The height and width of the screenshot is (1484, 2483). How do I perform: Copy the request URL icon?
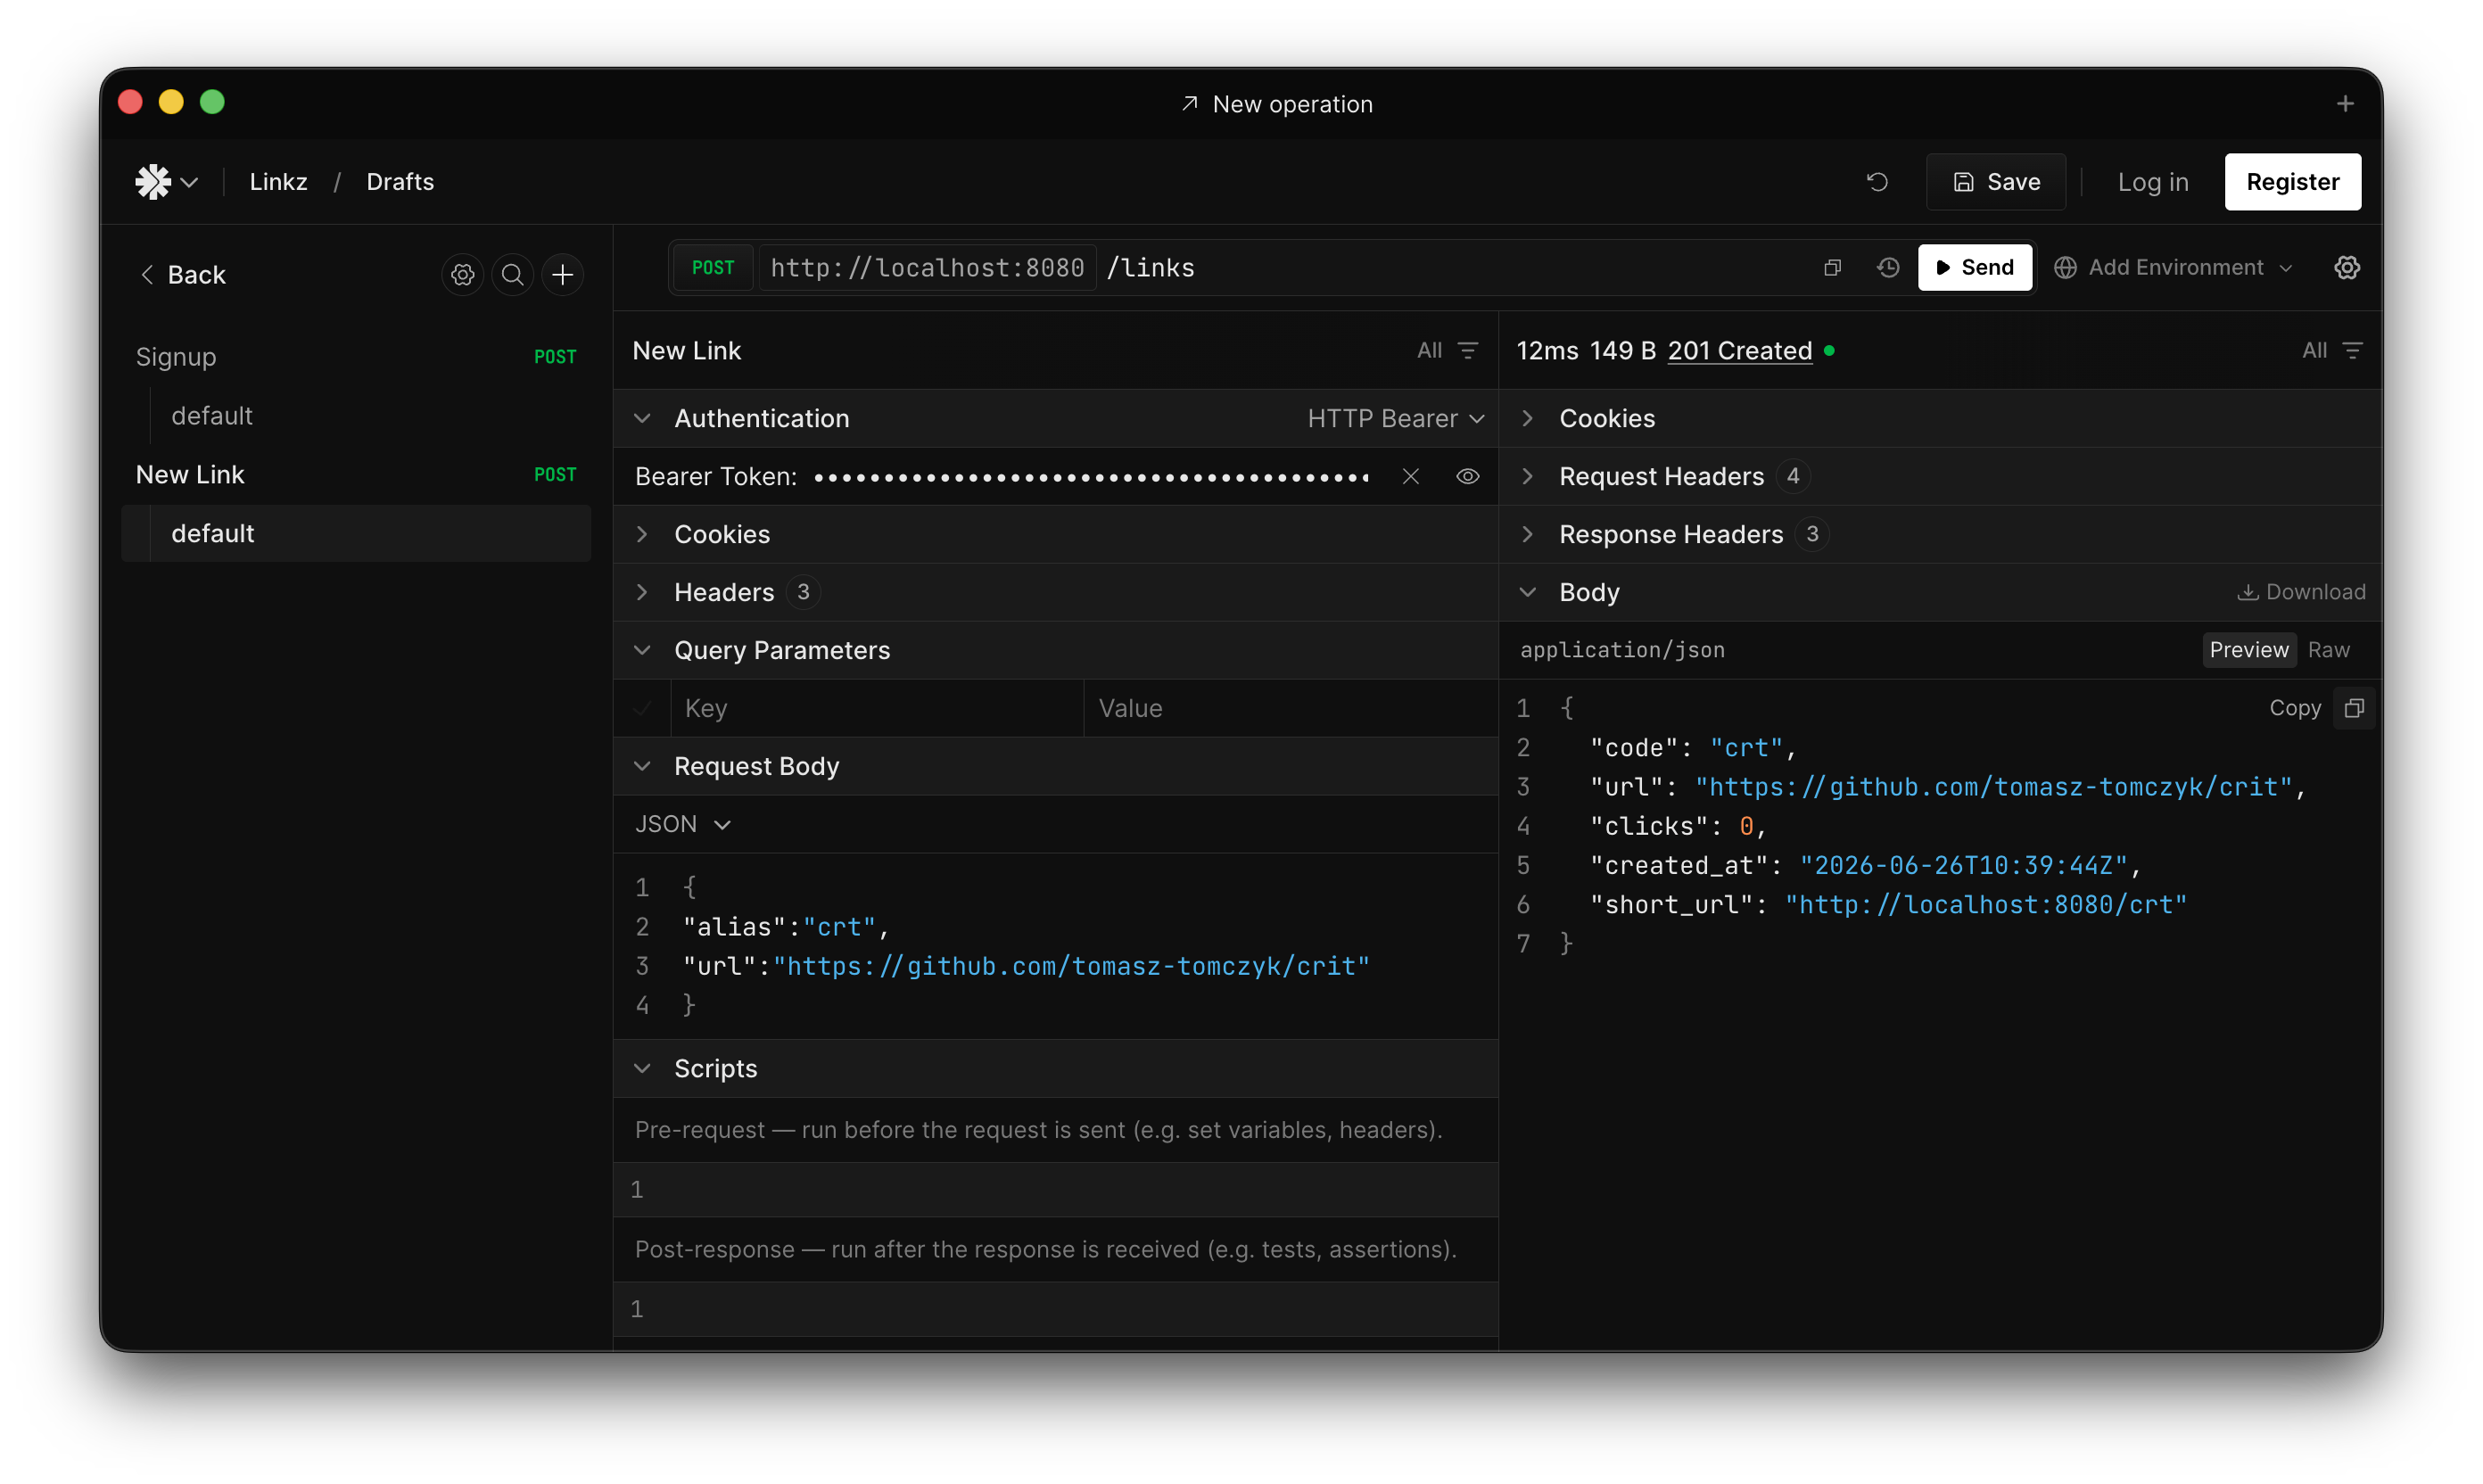[x=1832, y=268]
